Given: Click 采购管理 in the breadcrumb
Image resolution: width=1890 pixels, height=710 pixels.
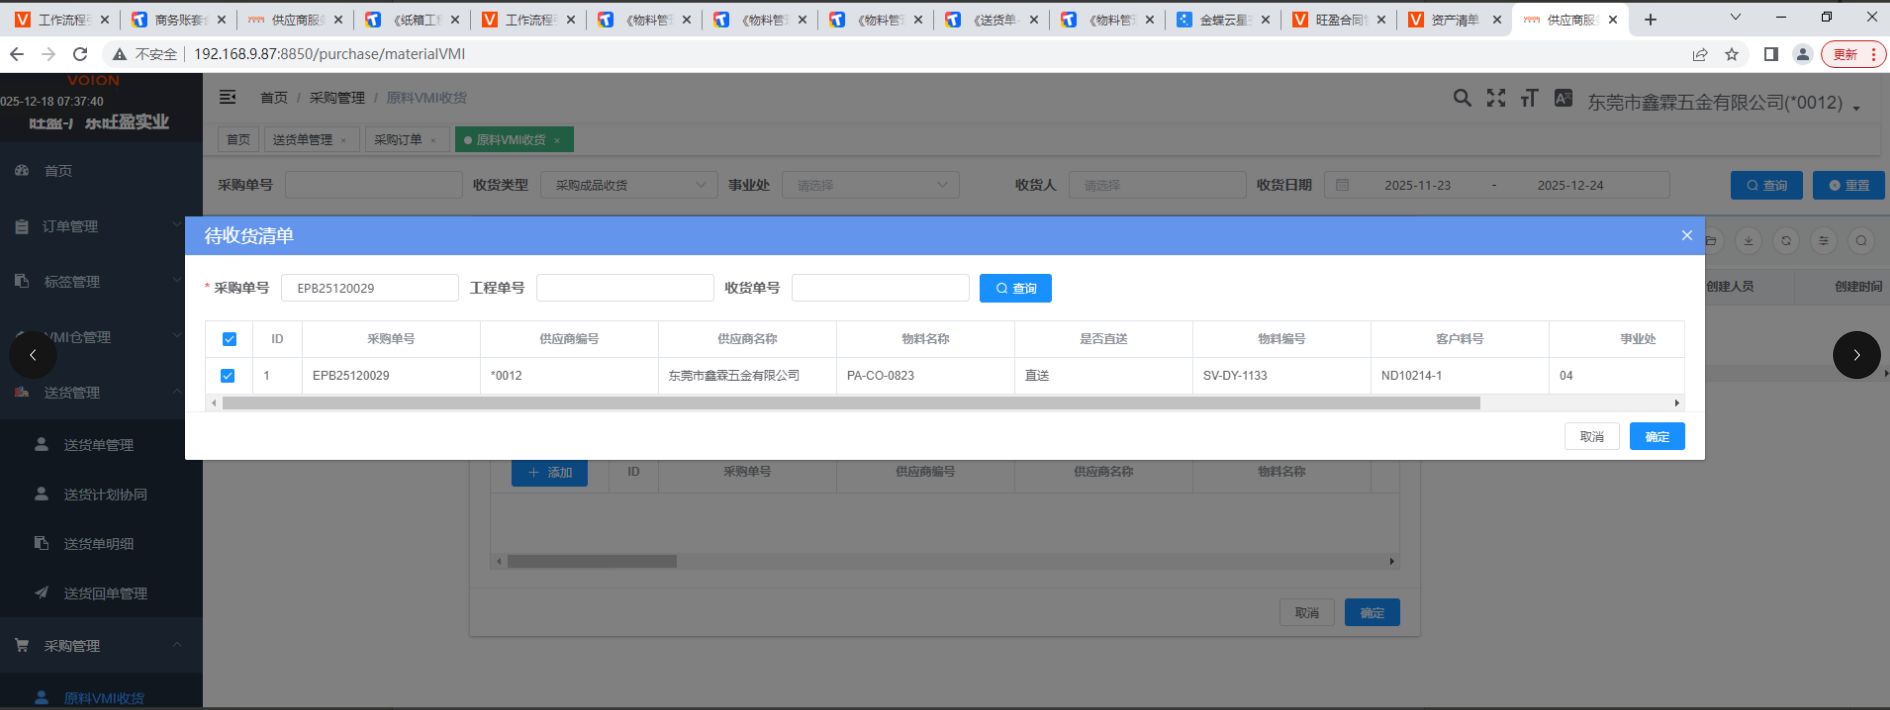Looking at the screenshot, I should 337,97.
